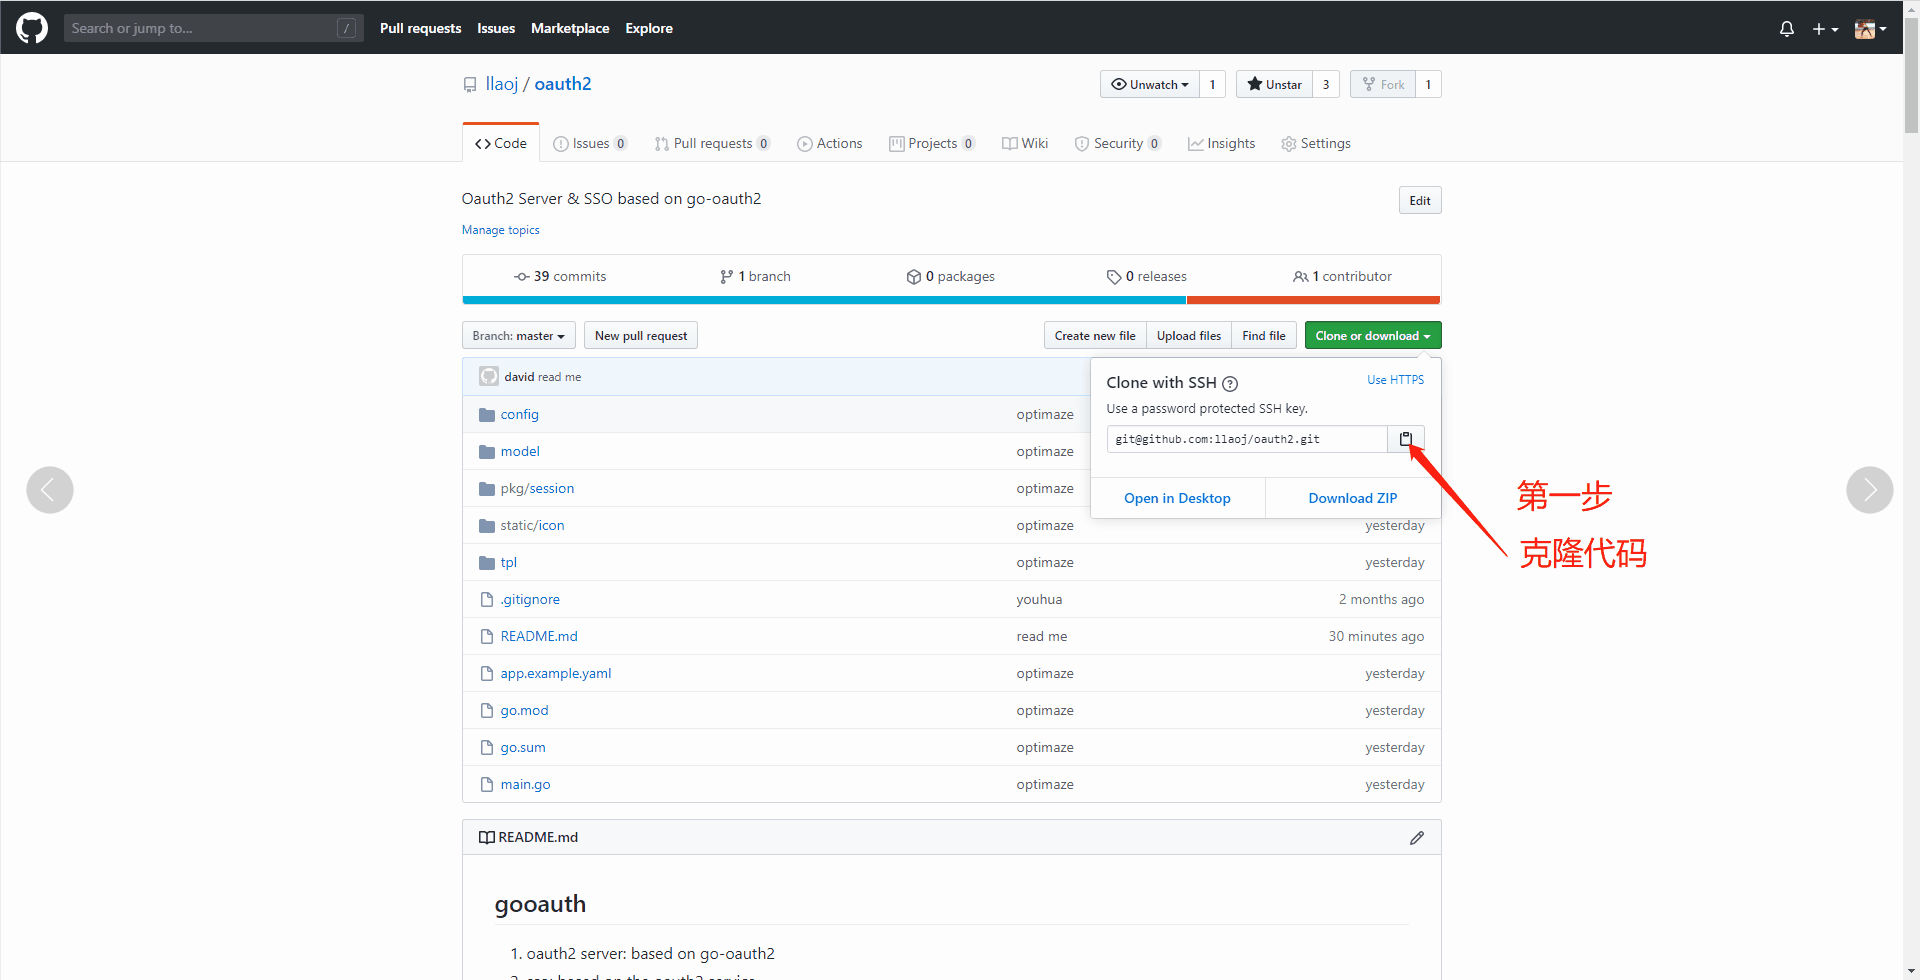Click the Fork button
The width and height of the screenshot is (1920, 980).
pos(1383,84)
